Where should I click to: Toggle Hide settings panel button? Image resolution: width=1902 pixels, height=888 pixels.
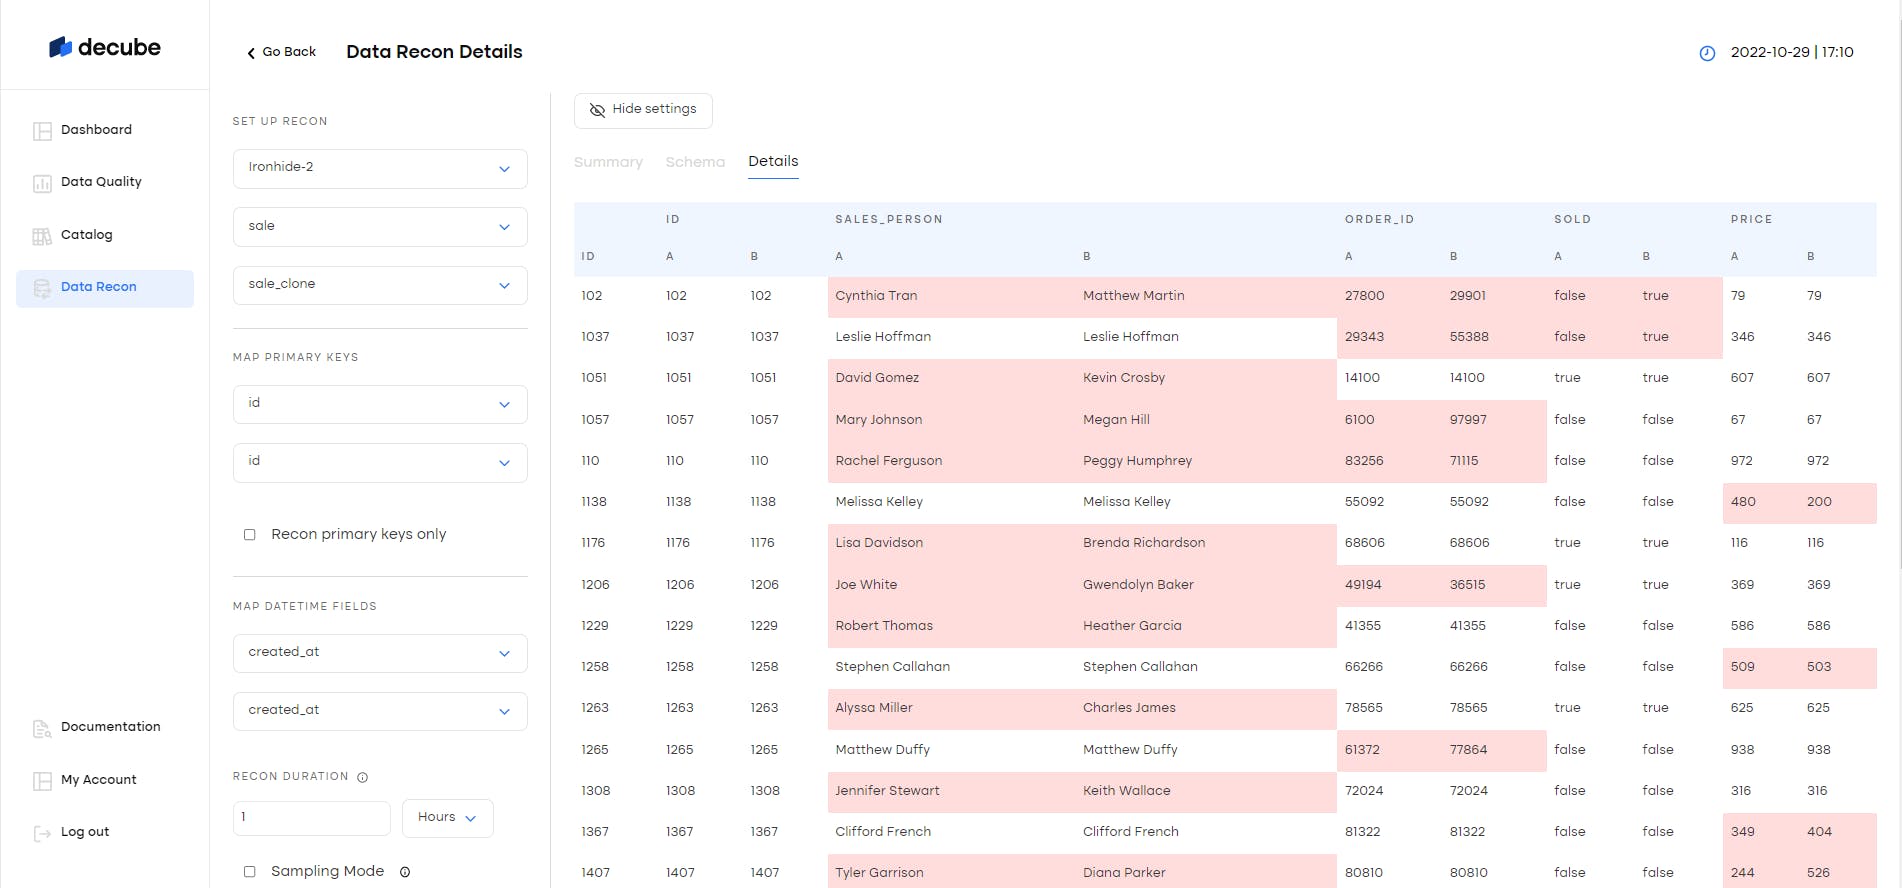[643, 110]
